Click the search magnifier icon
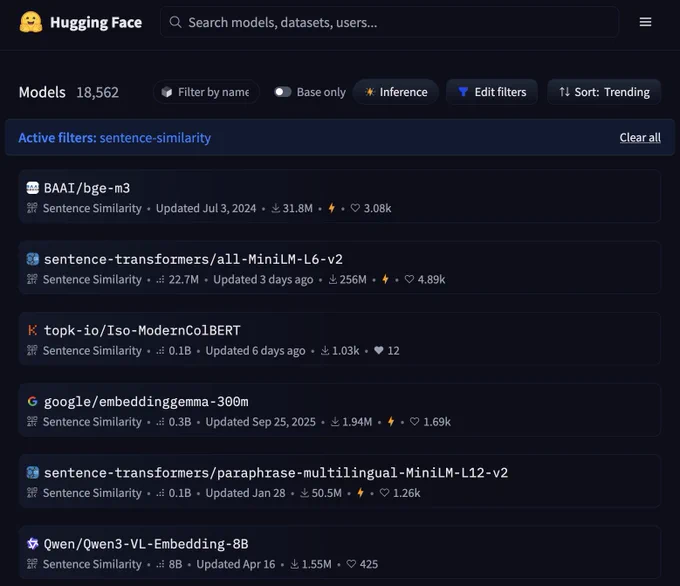680x586 pixels. tap(175, 22)
